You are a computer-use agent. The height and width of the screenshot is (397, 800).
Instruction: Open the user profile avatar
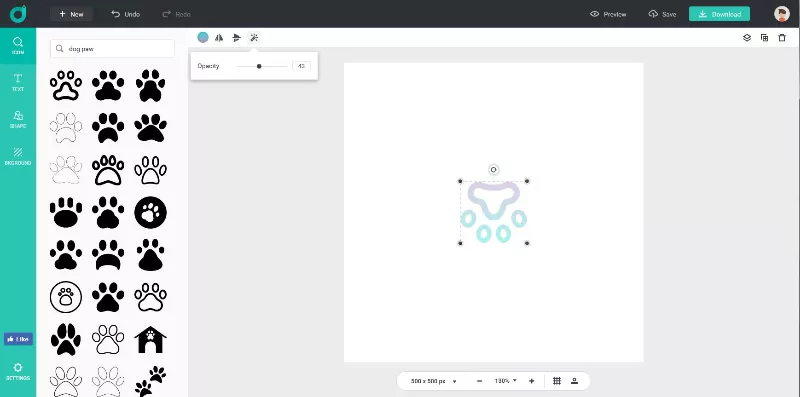(782, 14)
